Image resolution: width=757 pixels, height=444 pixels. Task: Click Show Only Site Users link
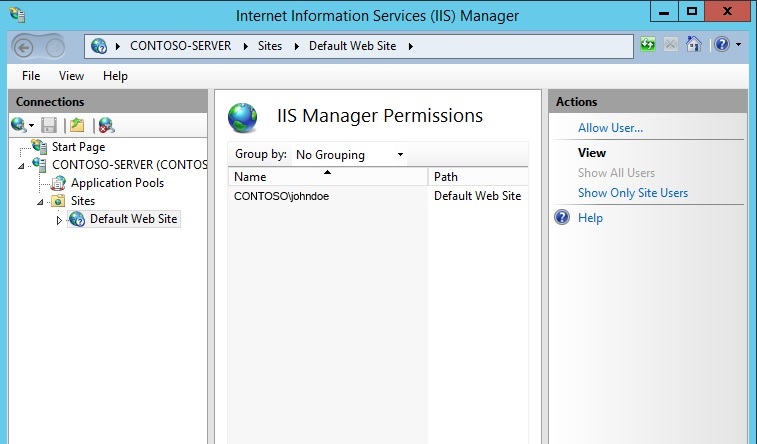[x=633, y=193]
